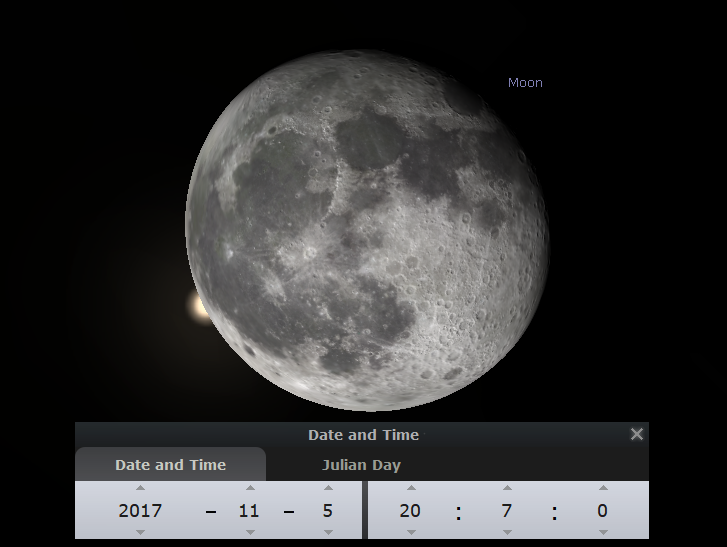The width and height of the screenshot is (727, 547).
Task: Increase minutes with the up arrow
Action: coord(507,488)
